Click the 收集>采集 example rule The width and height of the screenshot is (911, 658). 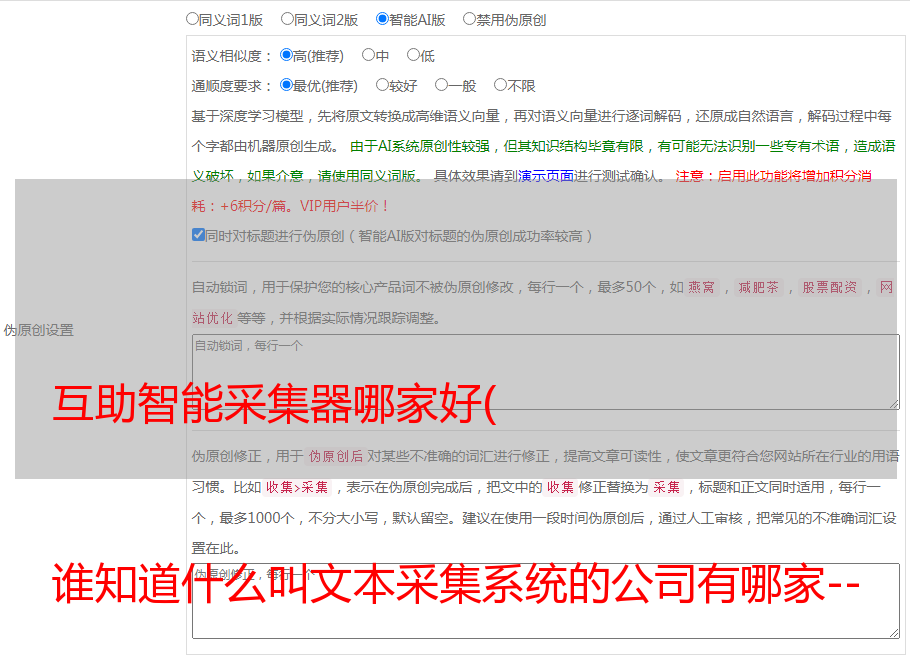pyautogui.click(x=297, y=488)
